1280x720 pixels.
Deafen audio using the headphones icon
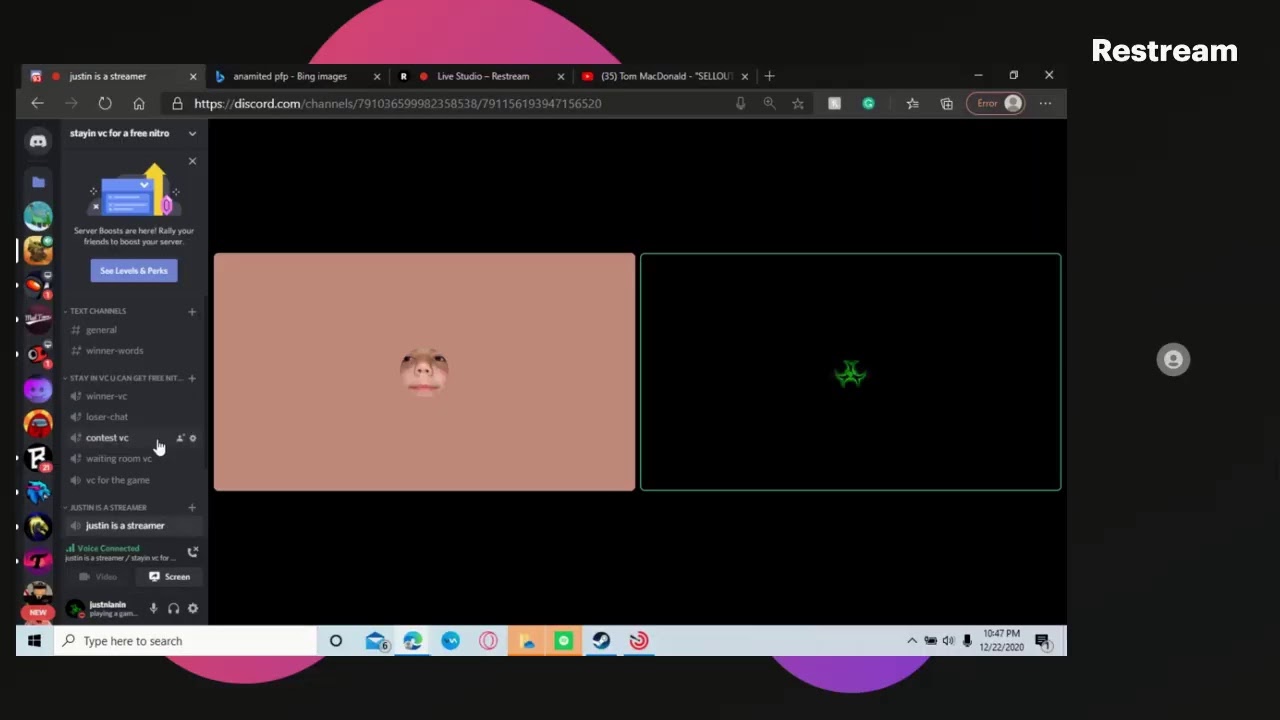point(173,608)
